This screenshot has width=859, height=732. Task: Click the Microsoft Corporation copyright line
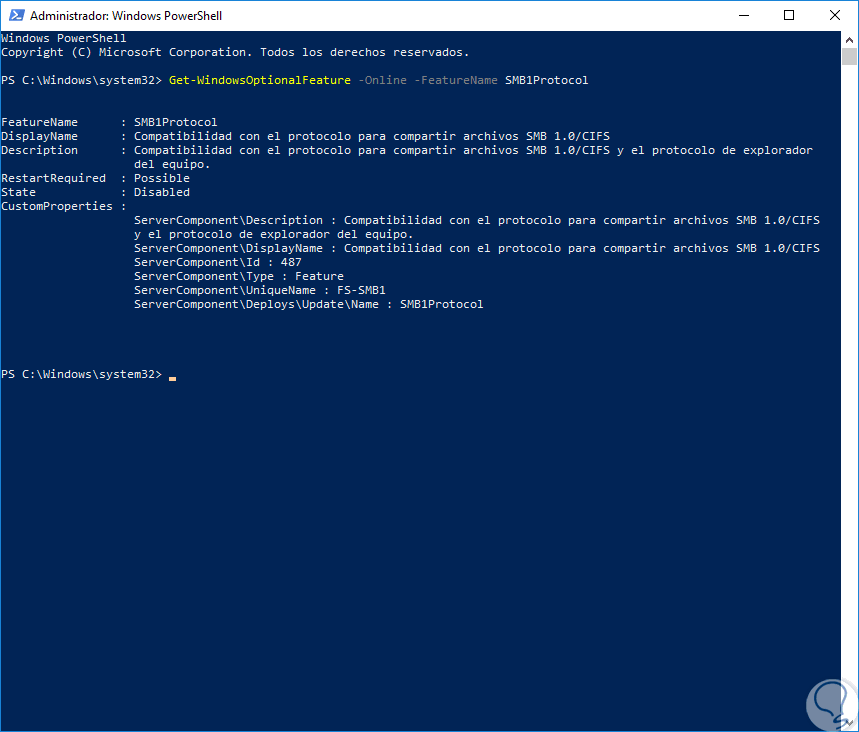tap(234, 52)
